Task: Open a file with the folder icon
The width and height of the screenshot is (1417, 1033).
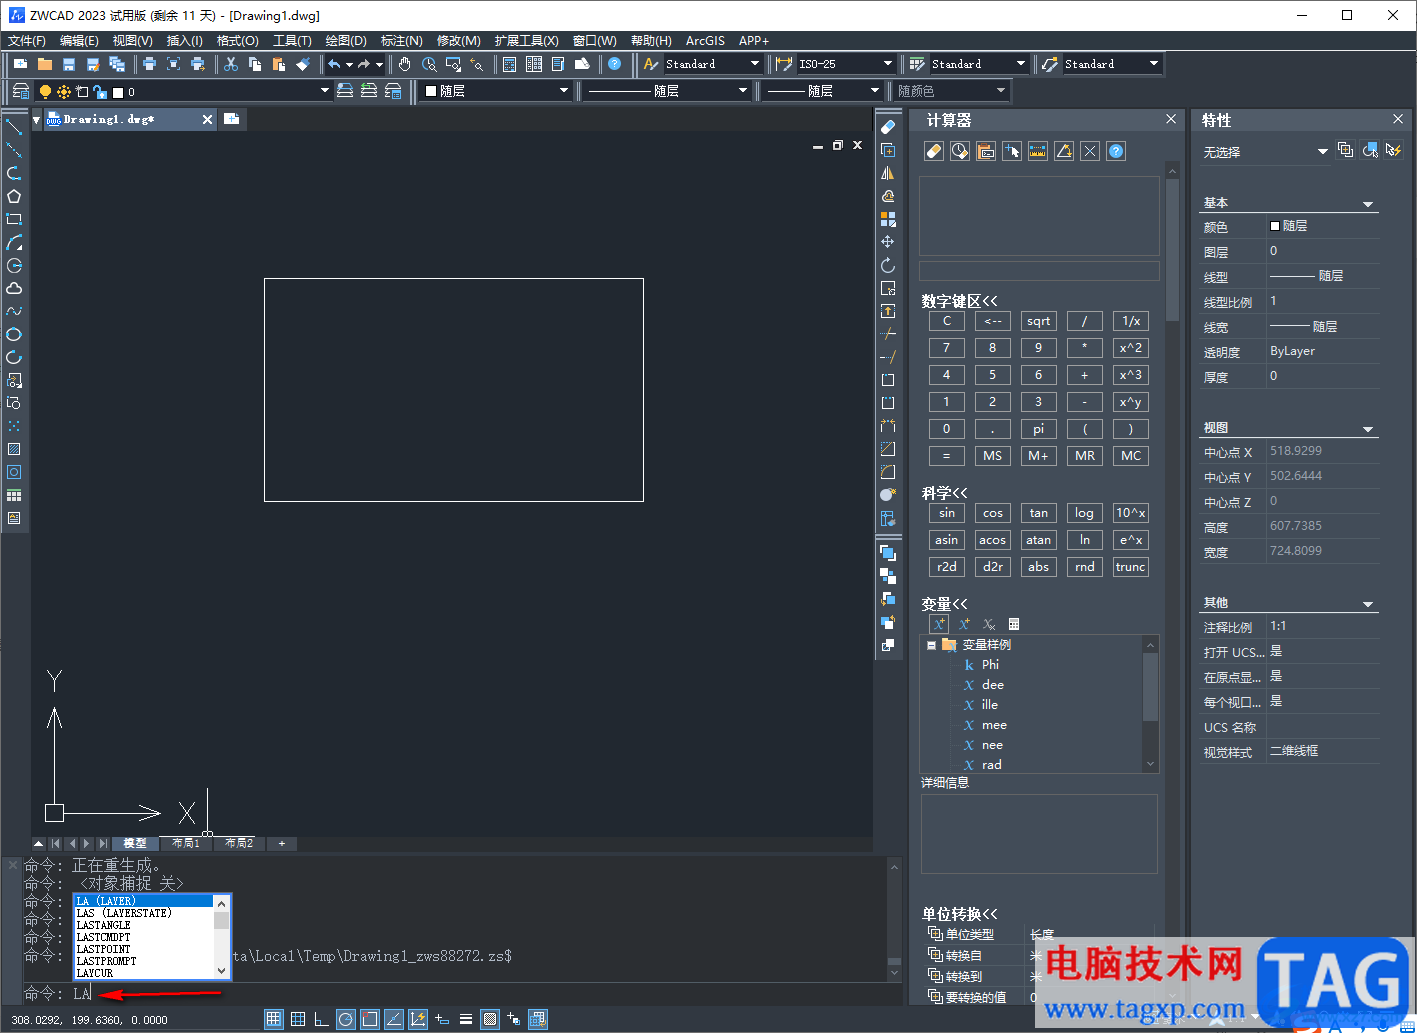Action: (x=45, y=64)
